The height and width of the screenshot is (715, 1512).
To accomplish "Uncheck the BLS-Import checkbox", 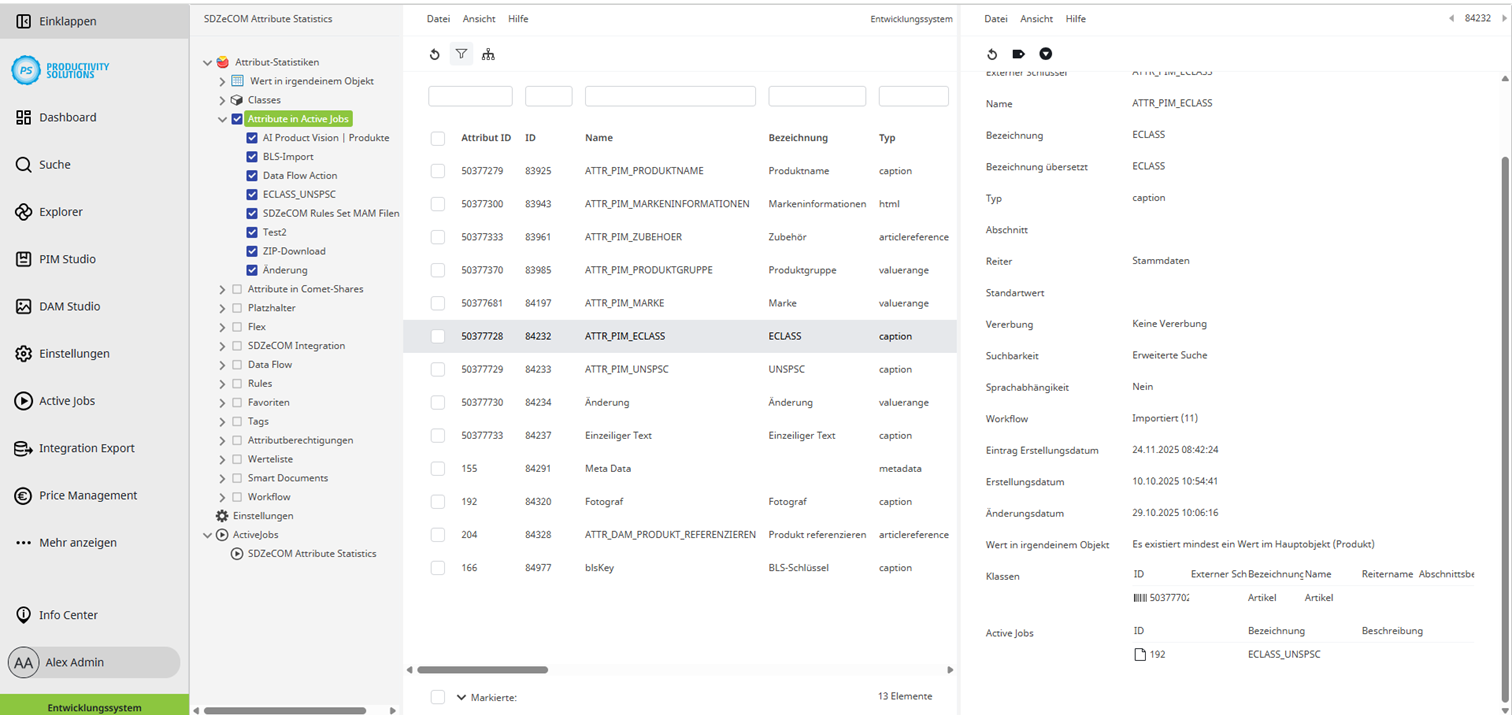I will [x=253, y=156].
